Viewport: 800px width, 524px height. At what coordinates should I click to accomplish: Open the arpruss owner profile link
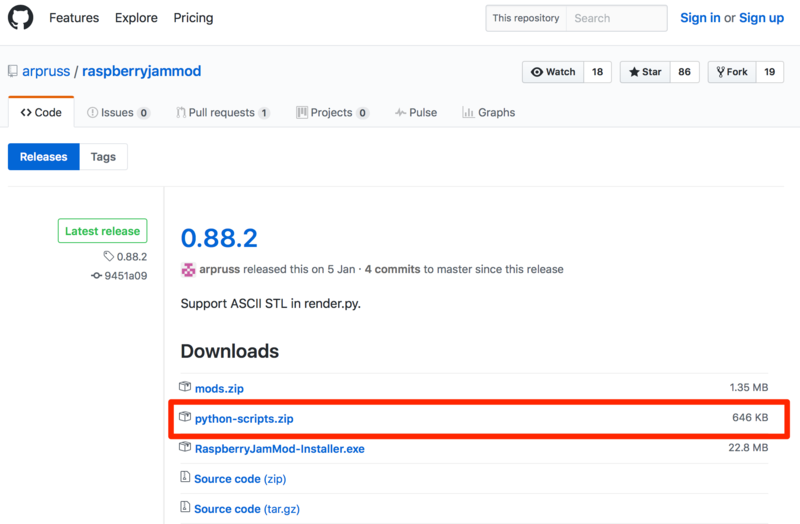pyautogui.click(x=46, y=71)
